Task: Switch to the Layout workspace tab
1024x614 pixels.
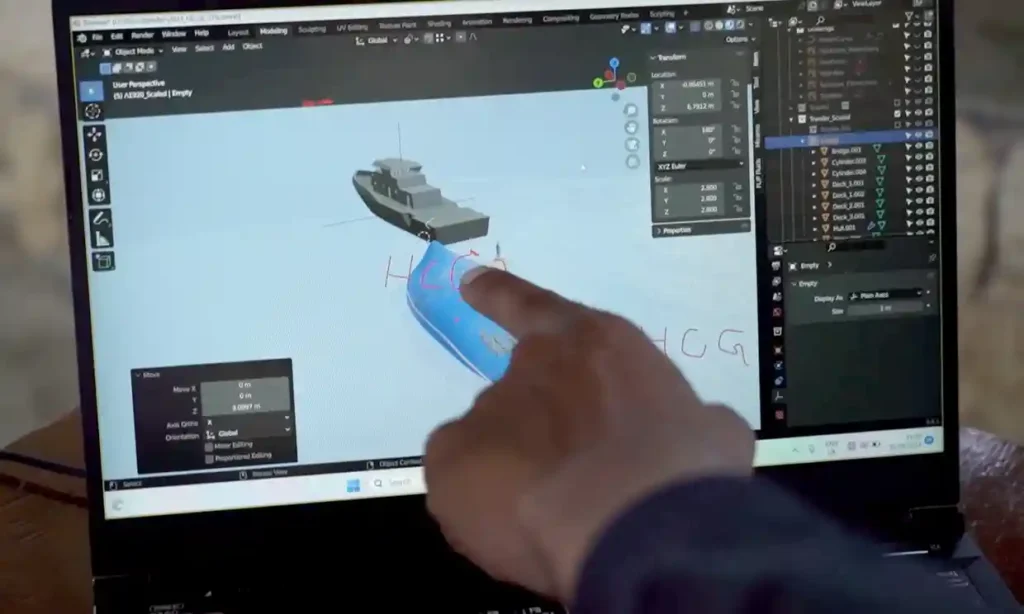Action: click(x=238, y=33)
